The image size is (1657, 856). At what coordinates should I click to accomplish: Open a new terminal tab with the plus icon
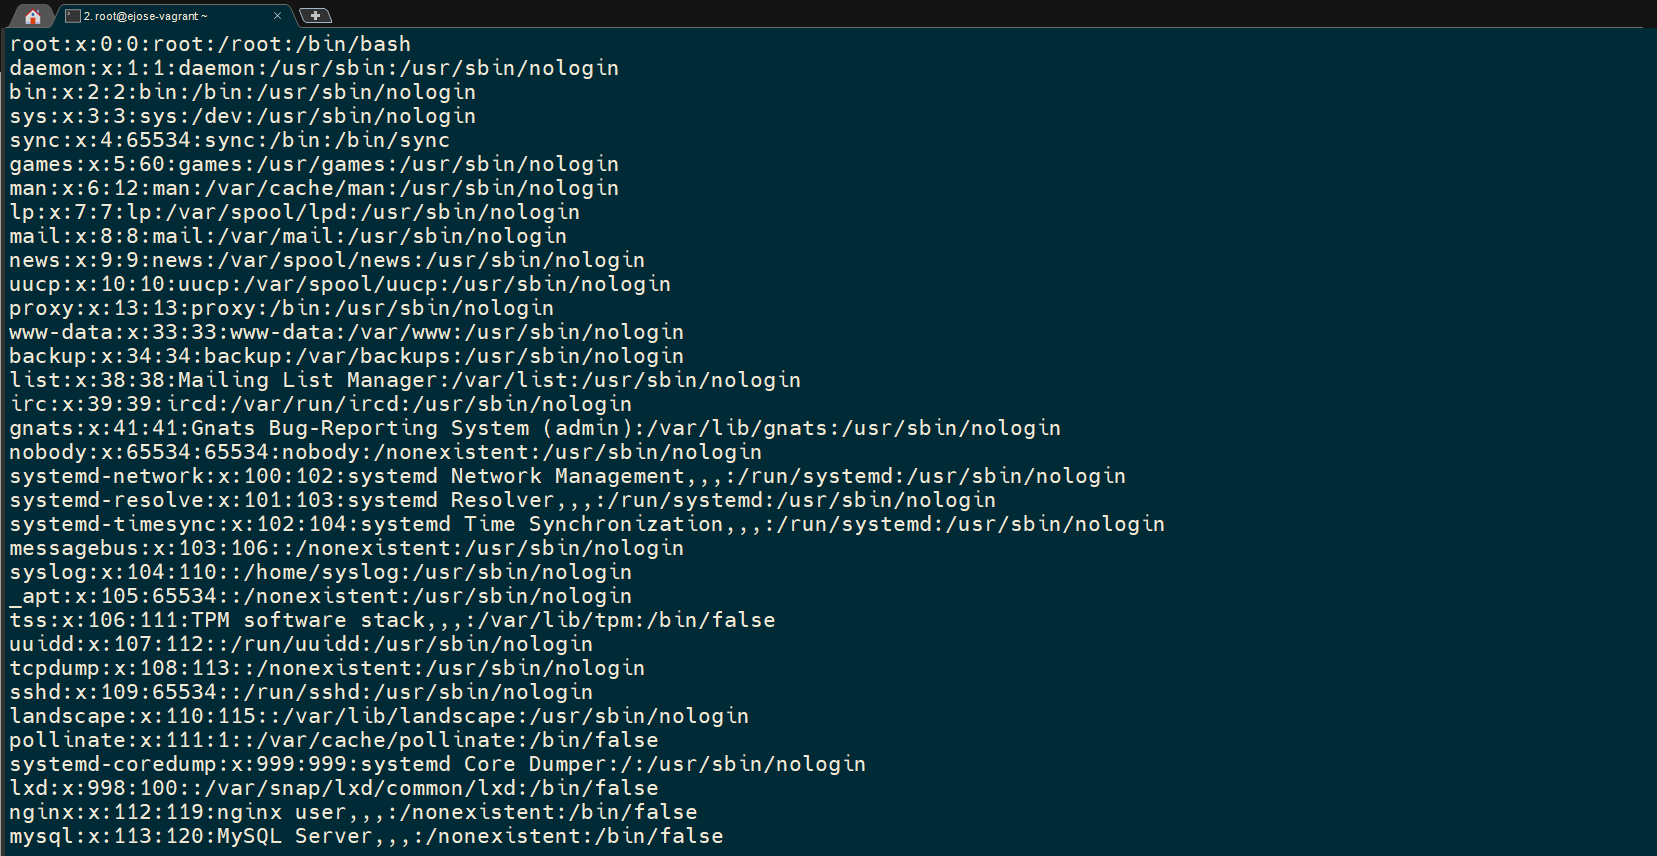[315, 15]
